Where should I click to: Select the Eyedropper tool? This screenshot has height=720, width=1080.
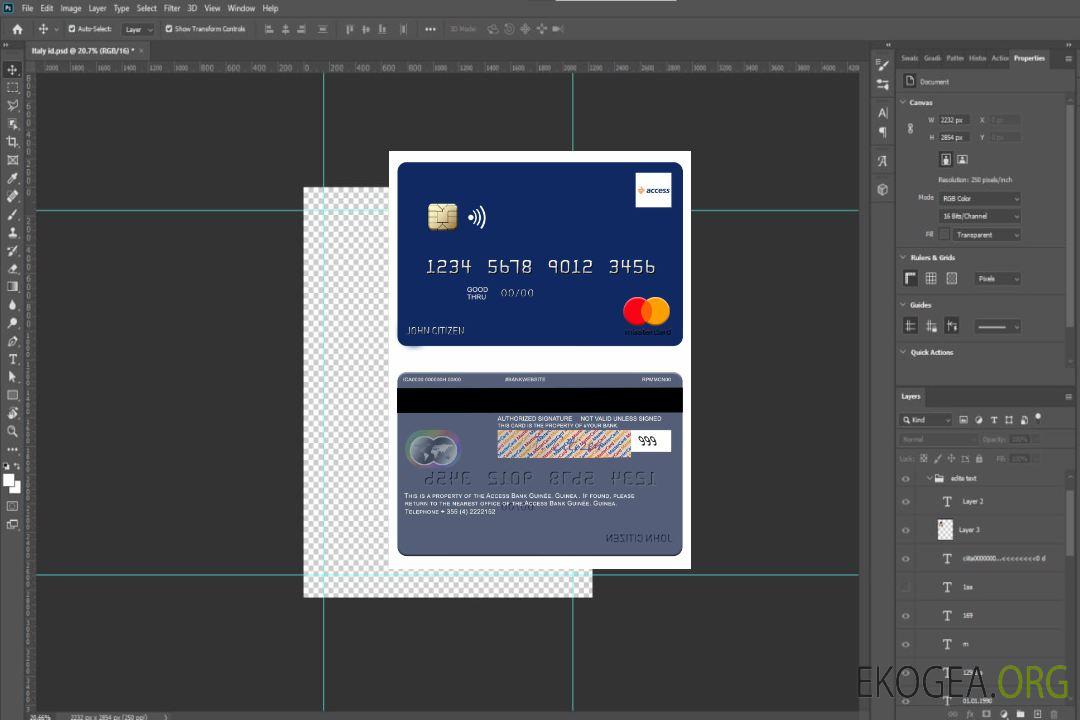click(x=12, y=178)
